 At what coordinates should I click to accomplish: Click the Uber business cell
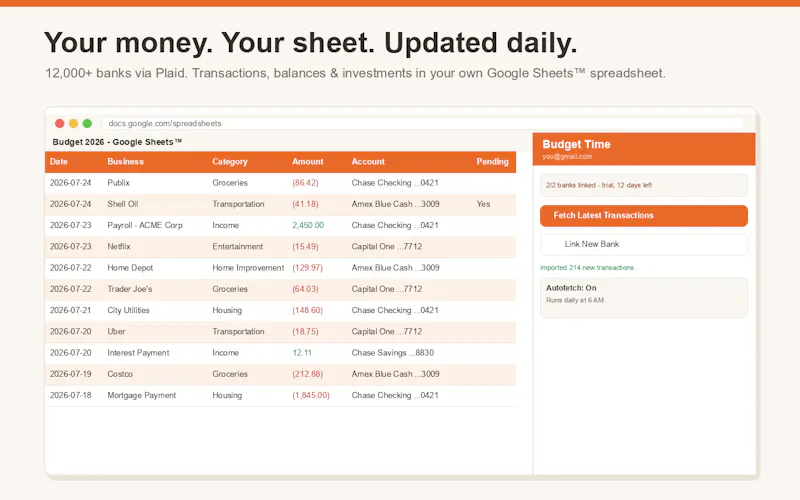(x=116, y=332)
